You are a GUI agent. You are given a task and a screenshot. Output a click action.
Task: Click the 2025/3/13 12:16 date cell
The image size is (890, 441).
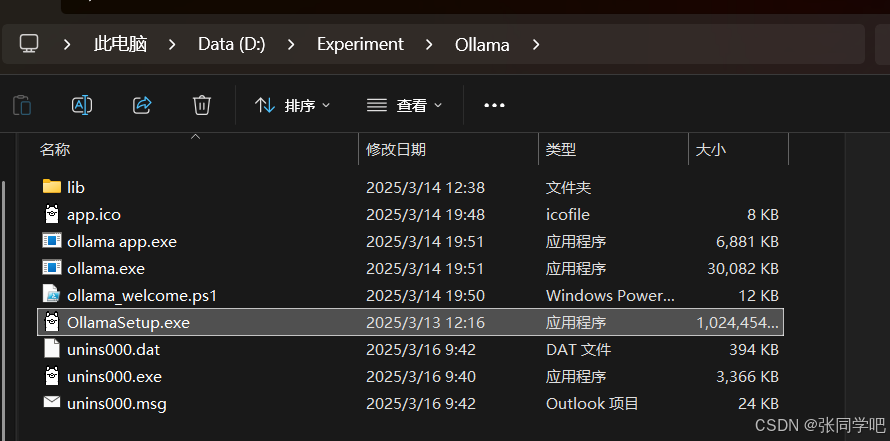425,323
